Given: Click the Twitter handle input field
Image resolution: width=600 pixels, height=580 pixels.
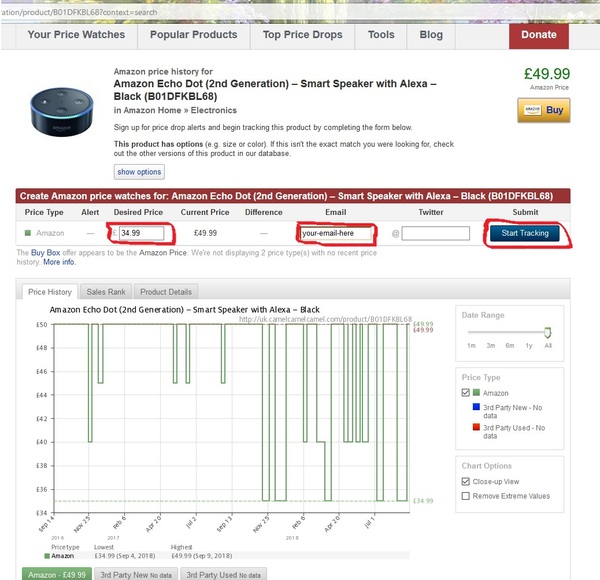Looking at the screenshot, I should click(435, 233).
